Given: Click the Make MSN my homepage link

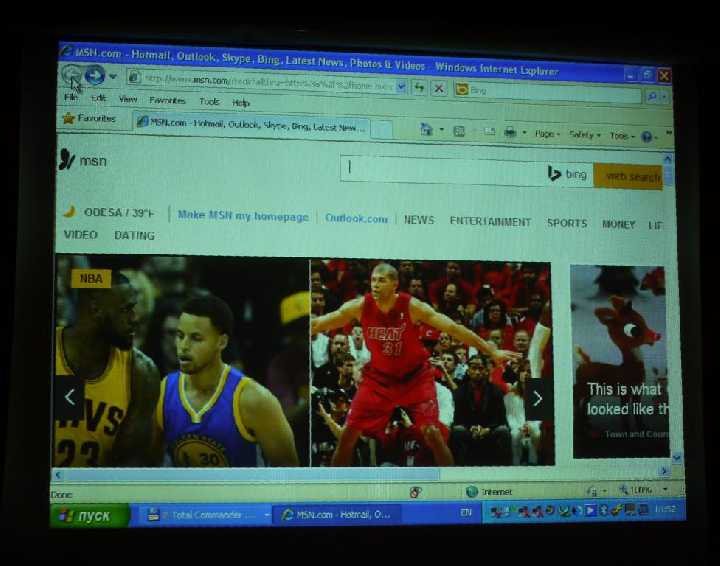Looking at the screenshot, I should click(x=243, y=216).
